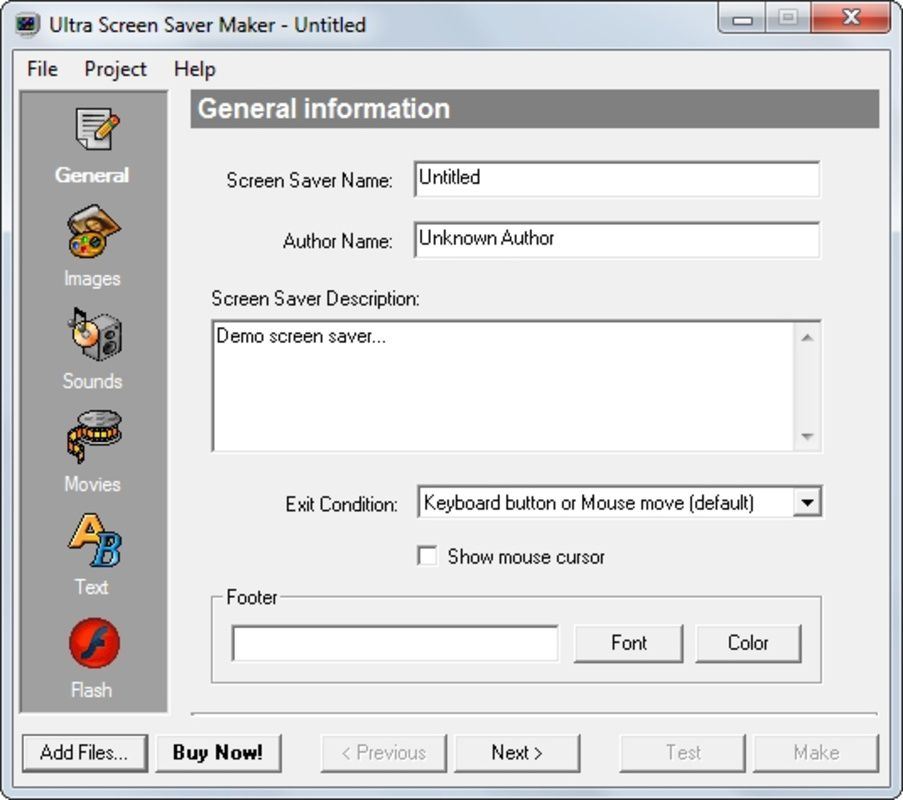The width and height of the screenshot is (903, 800).
Task: Click inside the Screen Saver Name field
Action: [615, 180]
